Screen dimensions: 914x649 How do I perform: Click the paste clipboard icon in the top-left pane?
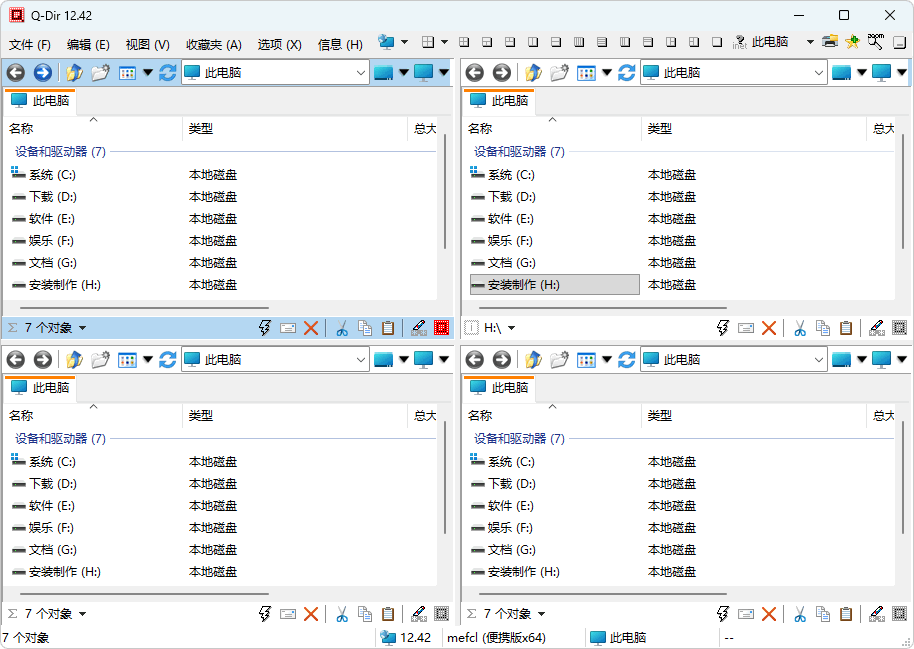(387, 328)
